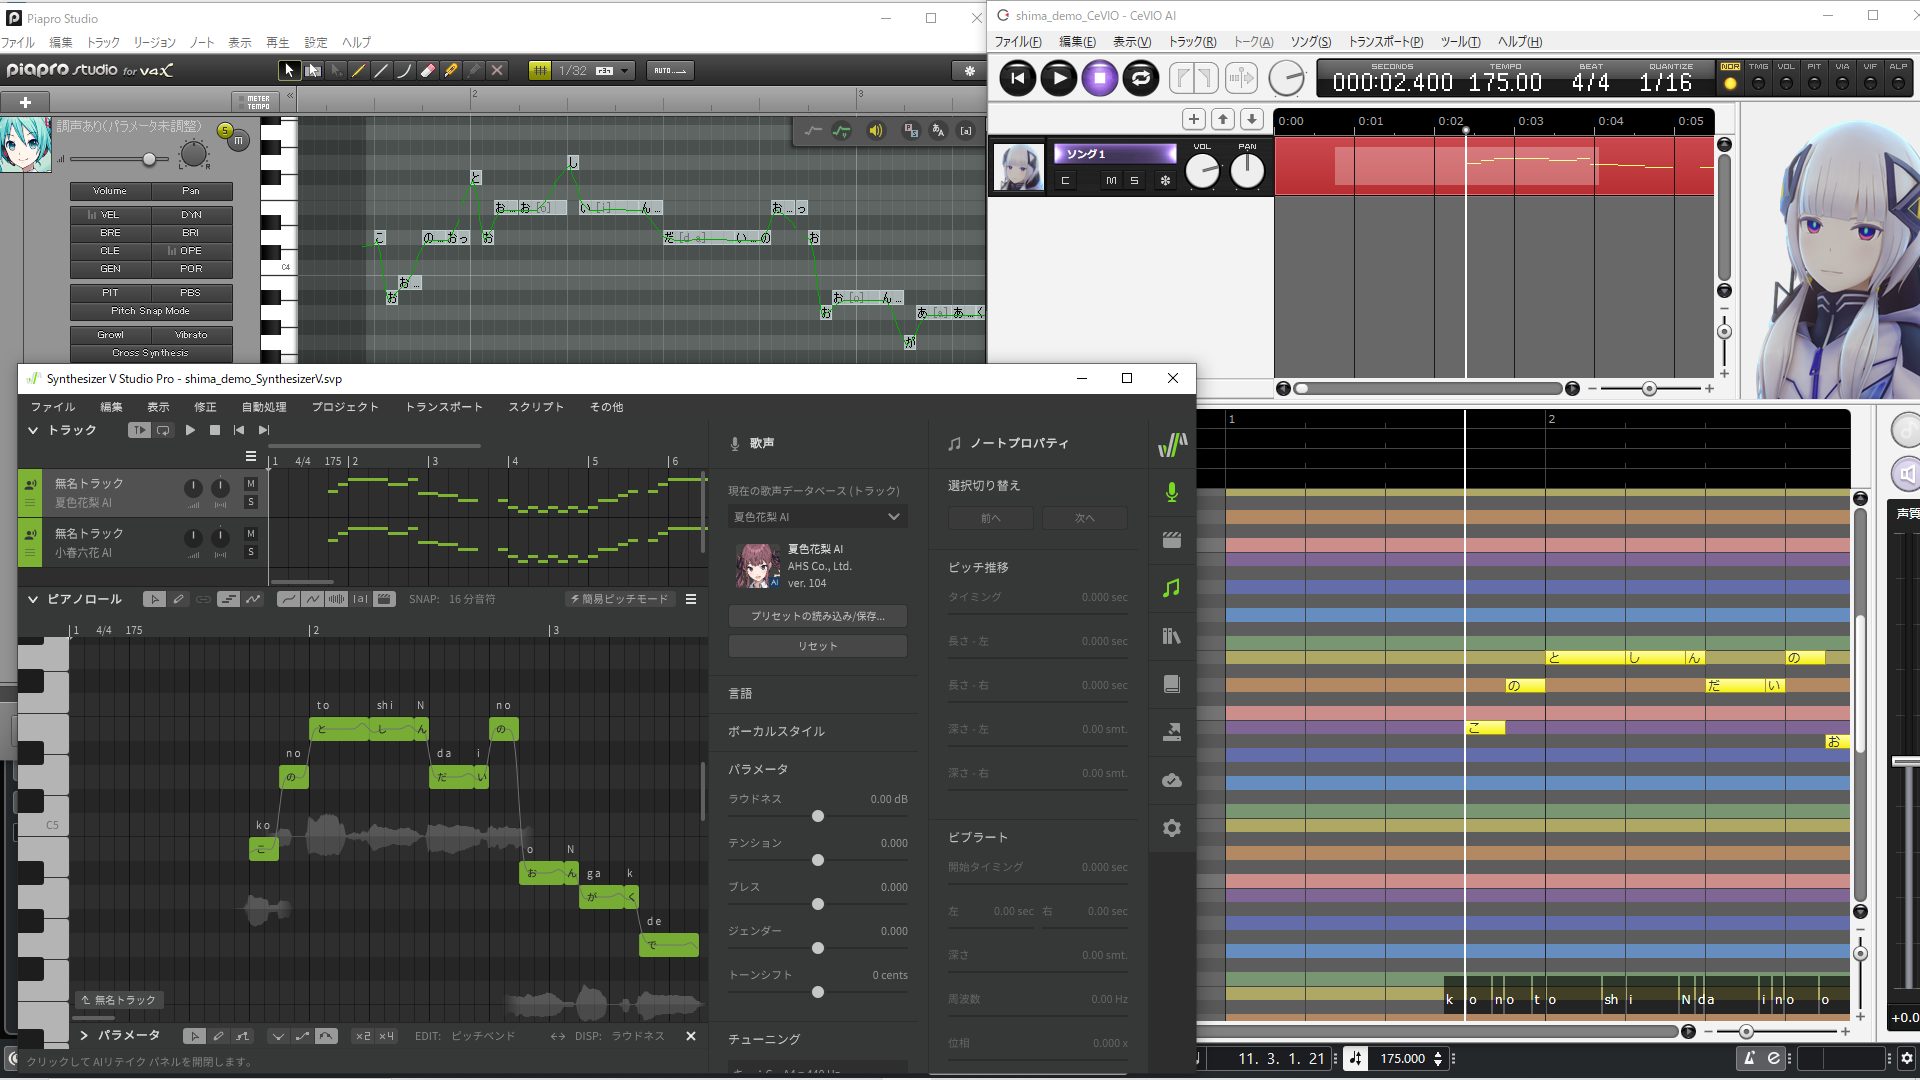Collapse the Piapro track panel with double chevron
Screen dimensions: 1920x1080
[290, 96]
